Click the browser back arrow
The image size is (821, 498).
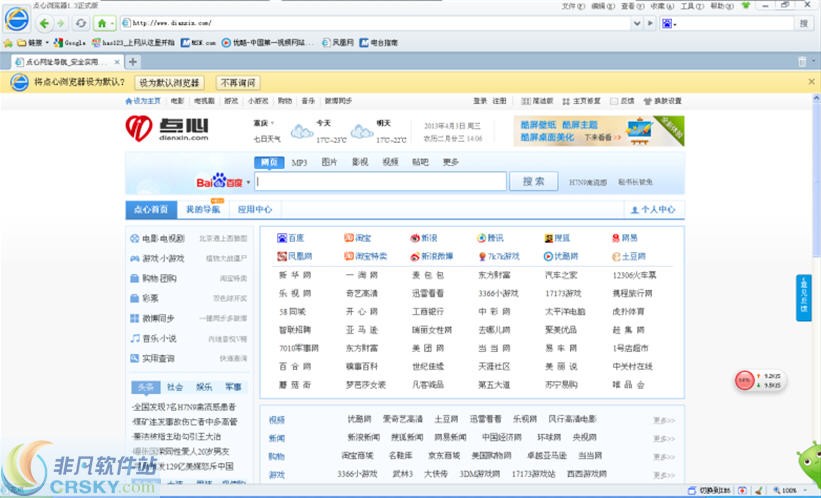pos(45,23)
